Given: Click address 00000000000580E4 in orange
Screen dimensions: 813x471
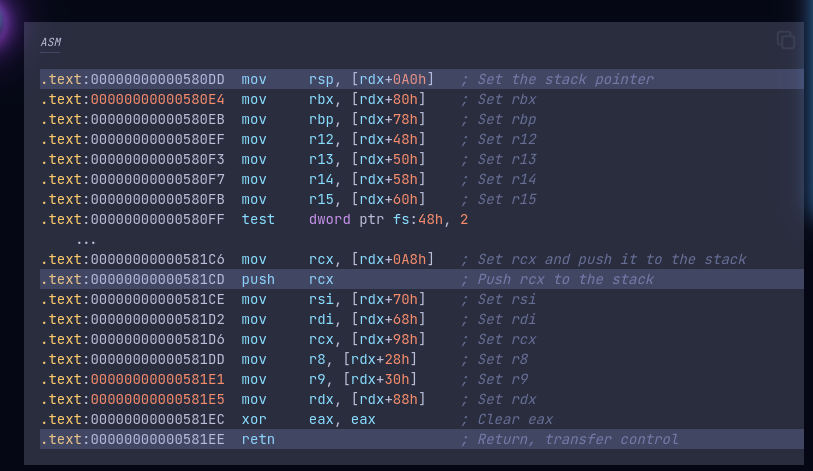Looking at the screenshot, I should click(x=157, y=99).
